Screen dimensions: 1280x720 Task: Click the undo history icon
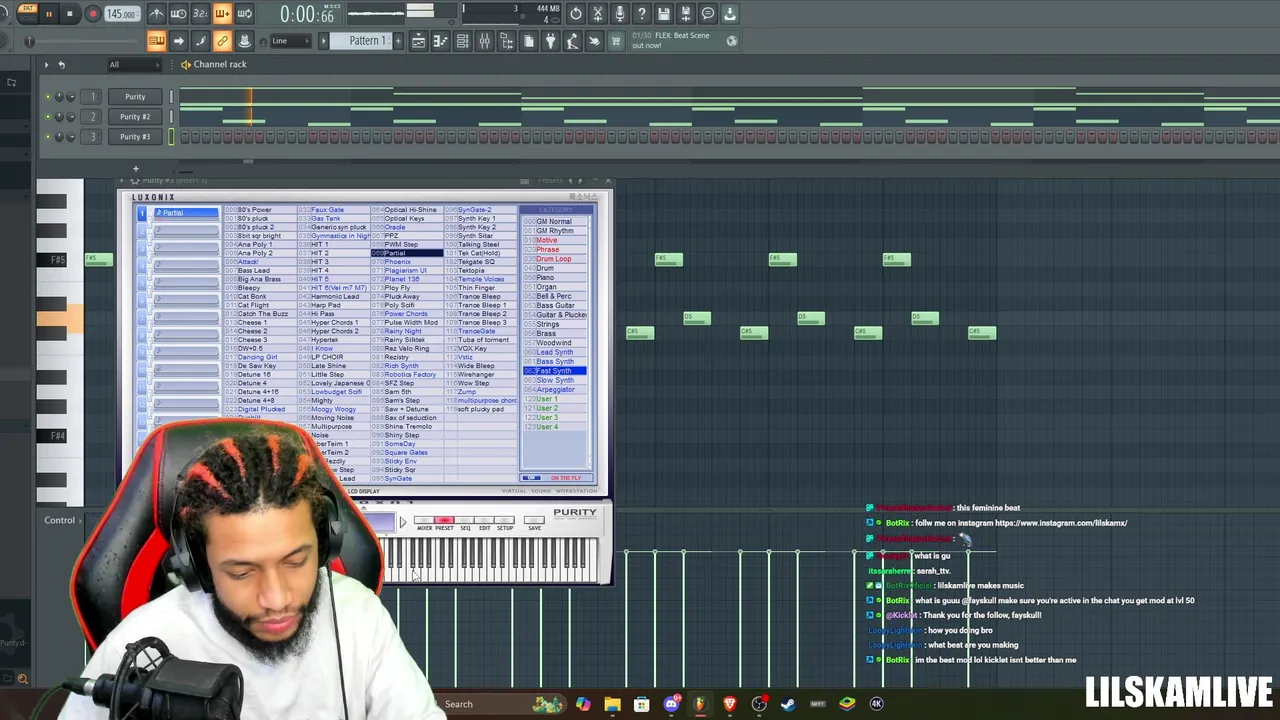pos(576,14)
